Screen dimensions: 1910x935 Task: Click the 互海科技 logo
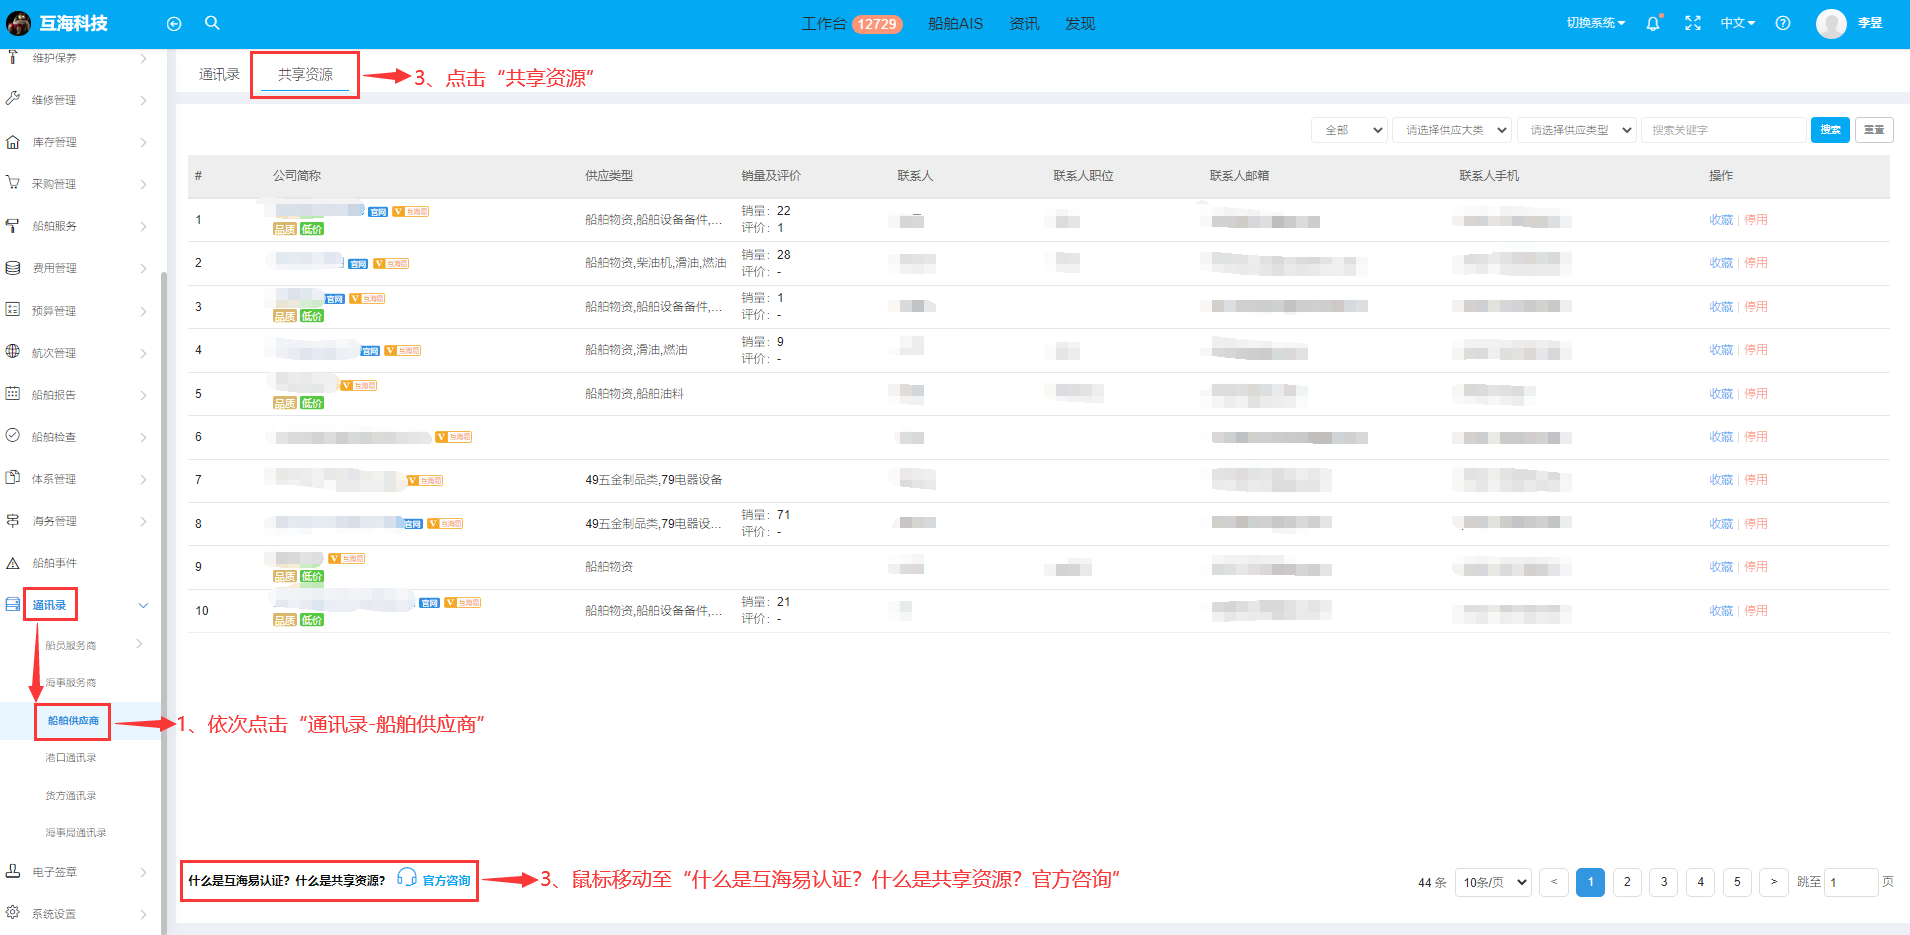pos(57,23)
